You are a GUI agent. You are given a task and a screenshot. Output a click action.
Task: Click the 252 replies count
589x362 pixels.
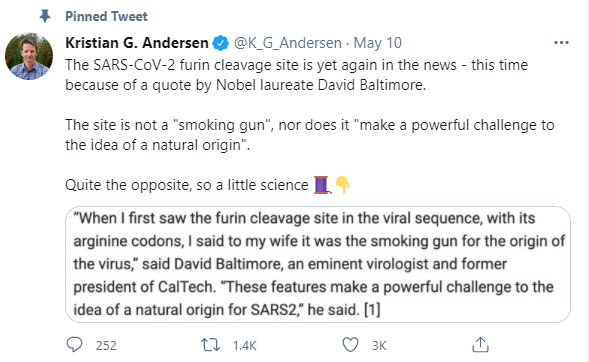pyautogui.click(x=106, y=345)
